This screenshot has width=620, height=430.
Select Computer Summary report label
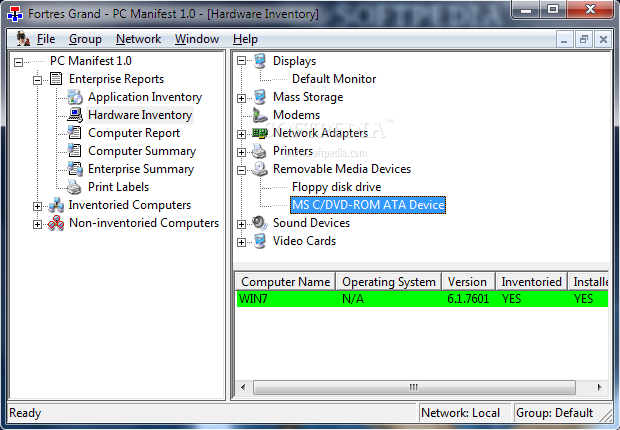pos(142,151)
